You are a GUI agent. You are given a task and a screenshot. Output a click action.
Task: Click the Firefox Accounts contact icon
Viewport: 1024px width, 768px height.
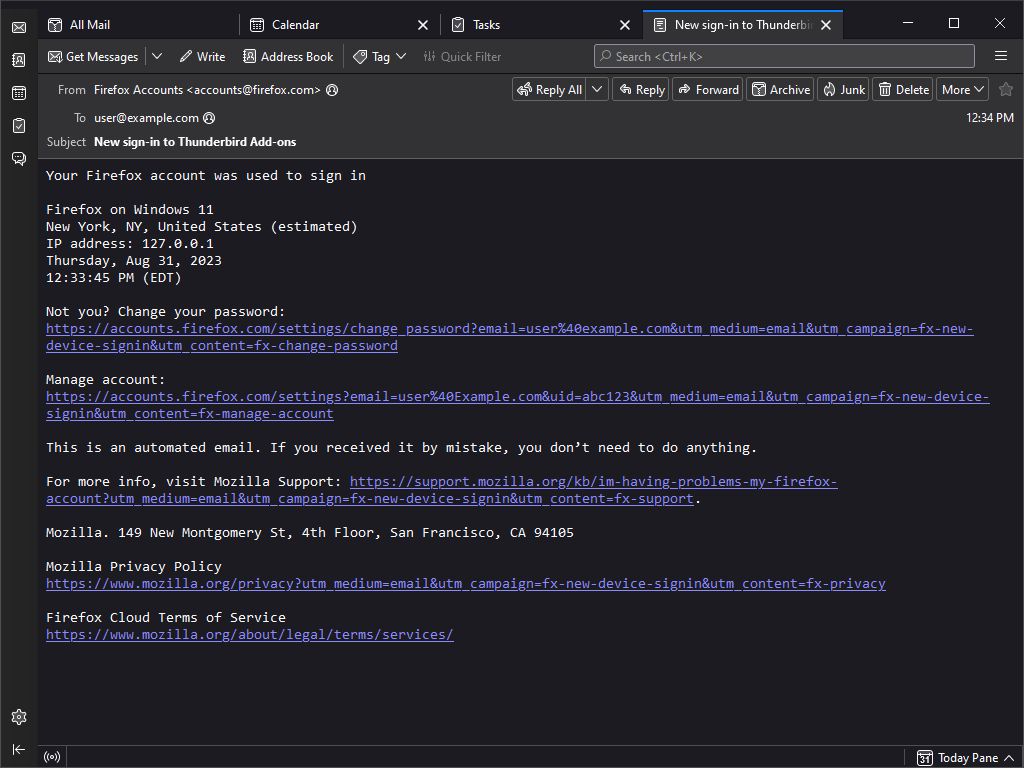(x=332, y=90)
